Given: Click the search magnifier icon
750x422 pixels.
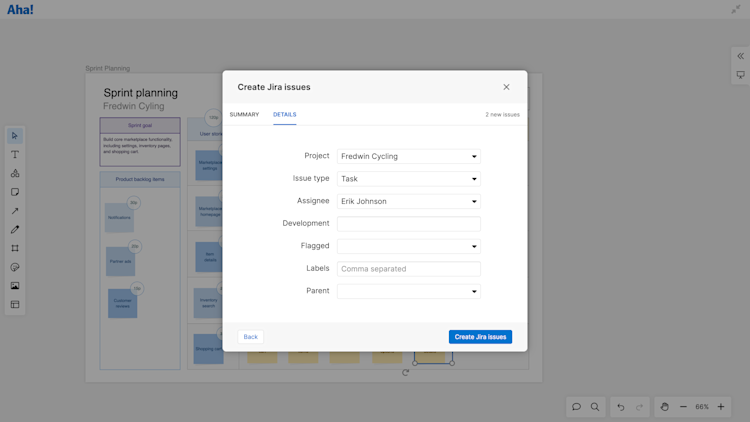Looking at the screenshot, I should [595, 407].
